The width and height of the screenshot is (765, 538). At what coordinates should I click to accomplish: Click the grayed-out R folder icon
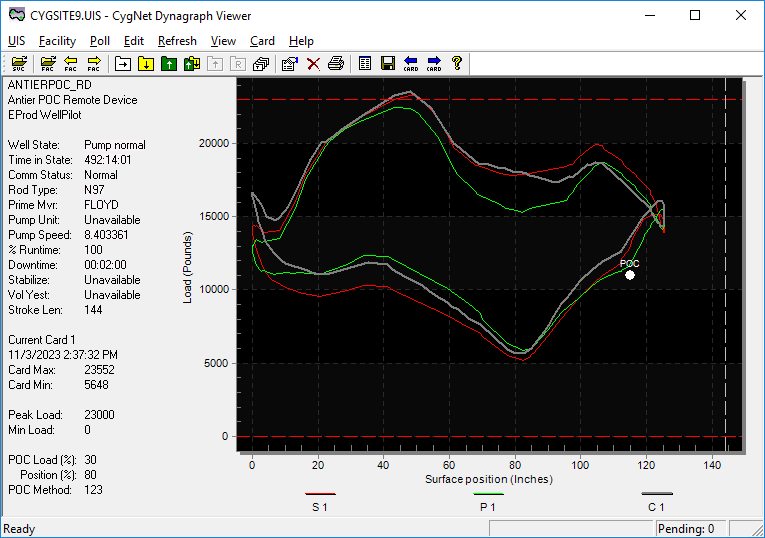pos(238,63)
